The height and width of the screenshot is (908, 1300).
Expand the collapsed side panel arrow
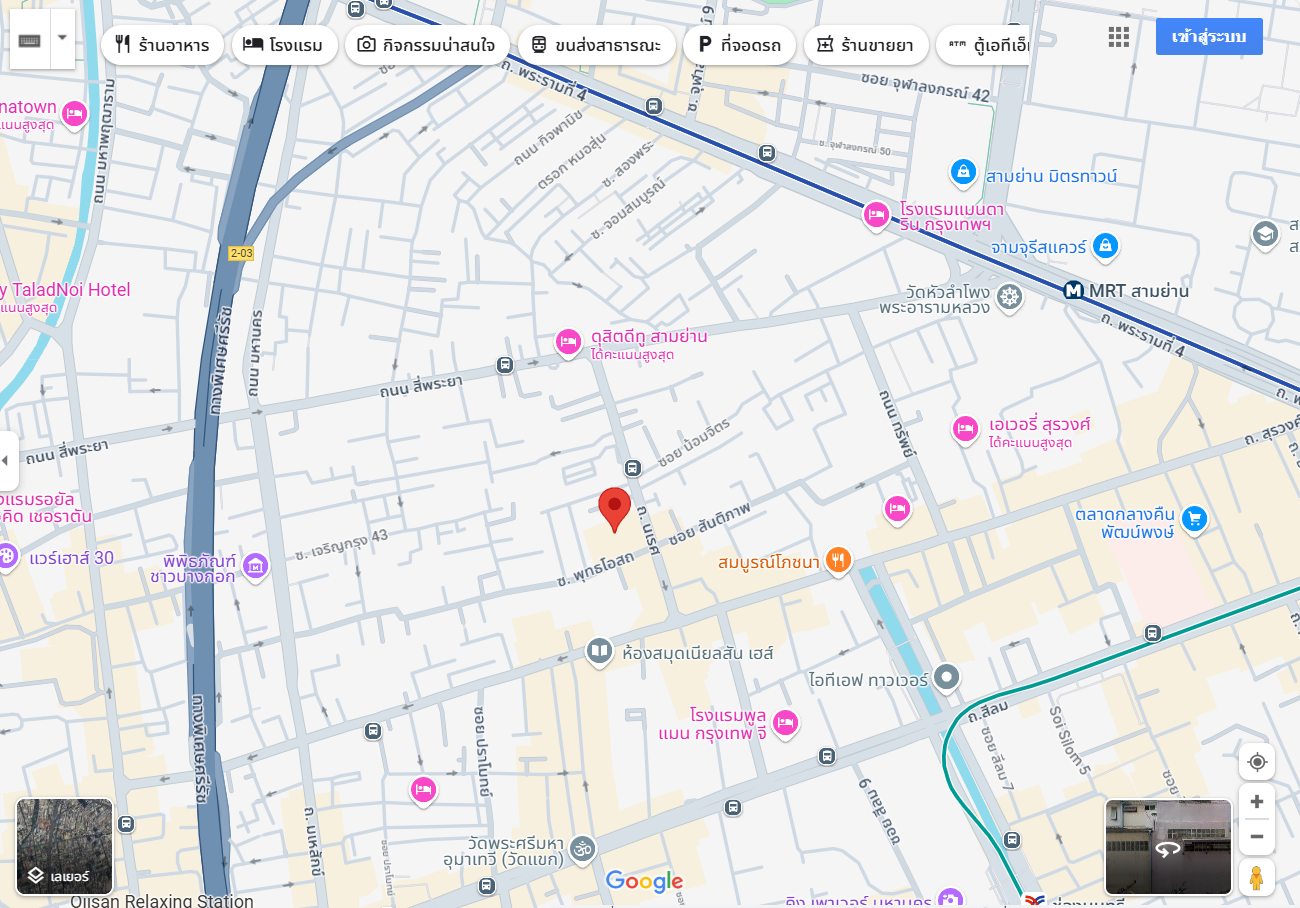point(5,461)
